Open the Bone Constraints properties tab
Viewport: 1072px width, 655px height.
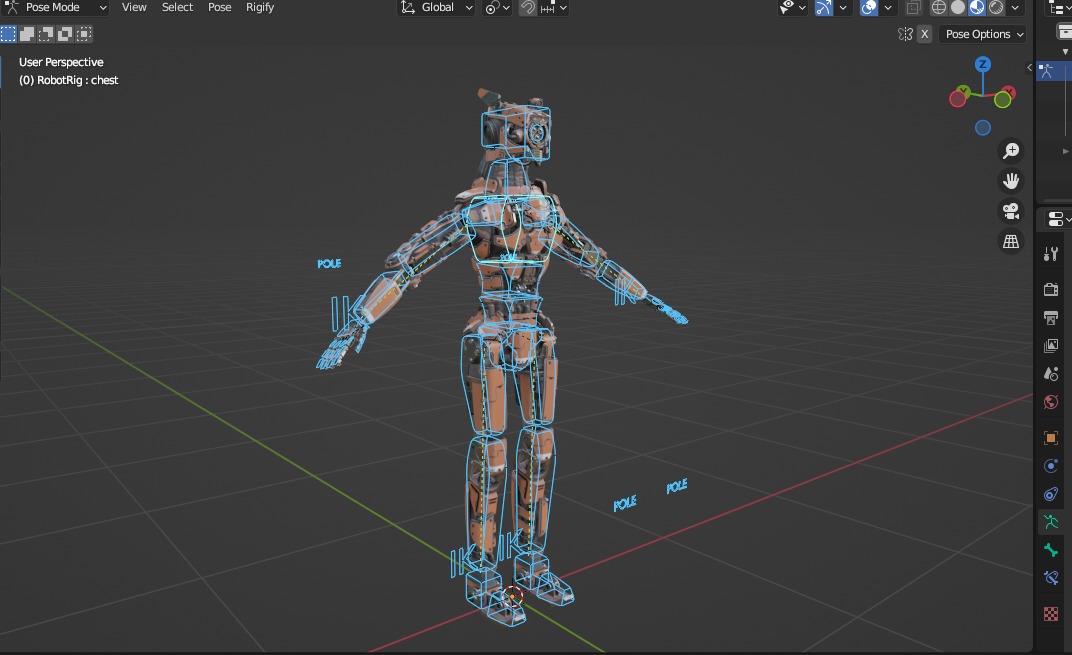tap(1051, 578)
